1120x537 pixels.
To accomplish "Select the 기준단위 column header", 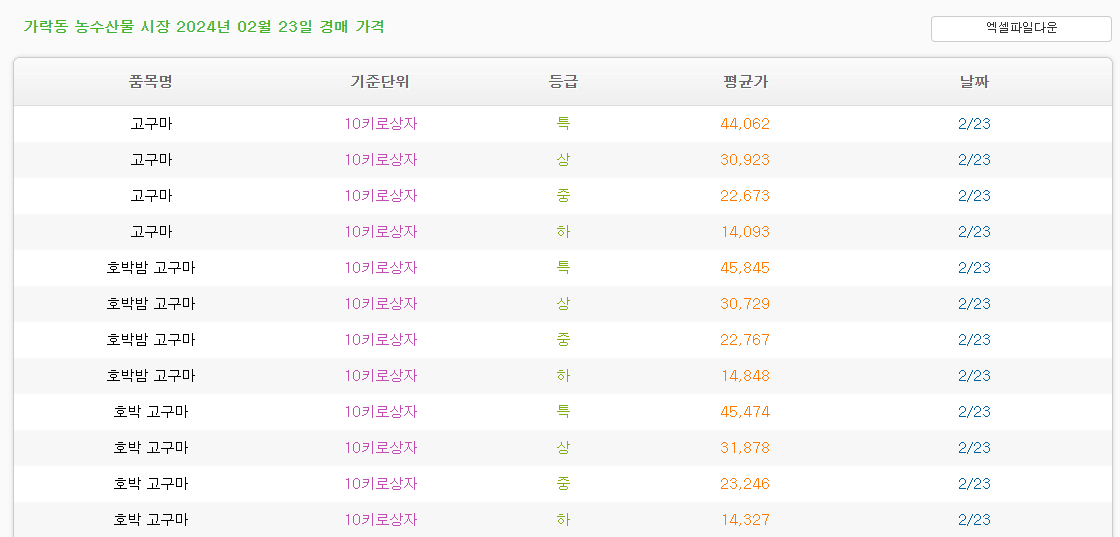I will 380,81.
